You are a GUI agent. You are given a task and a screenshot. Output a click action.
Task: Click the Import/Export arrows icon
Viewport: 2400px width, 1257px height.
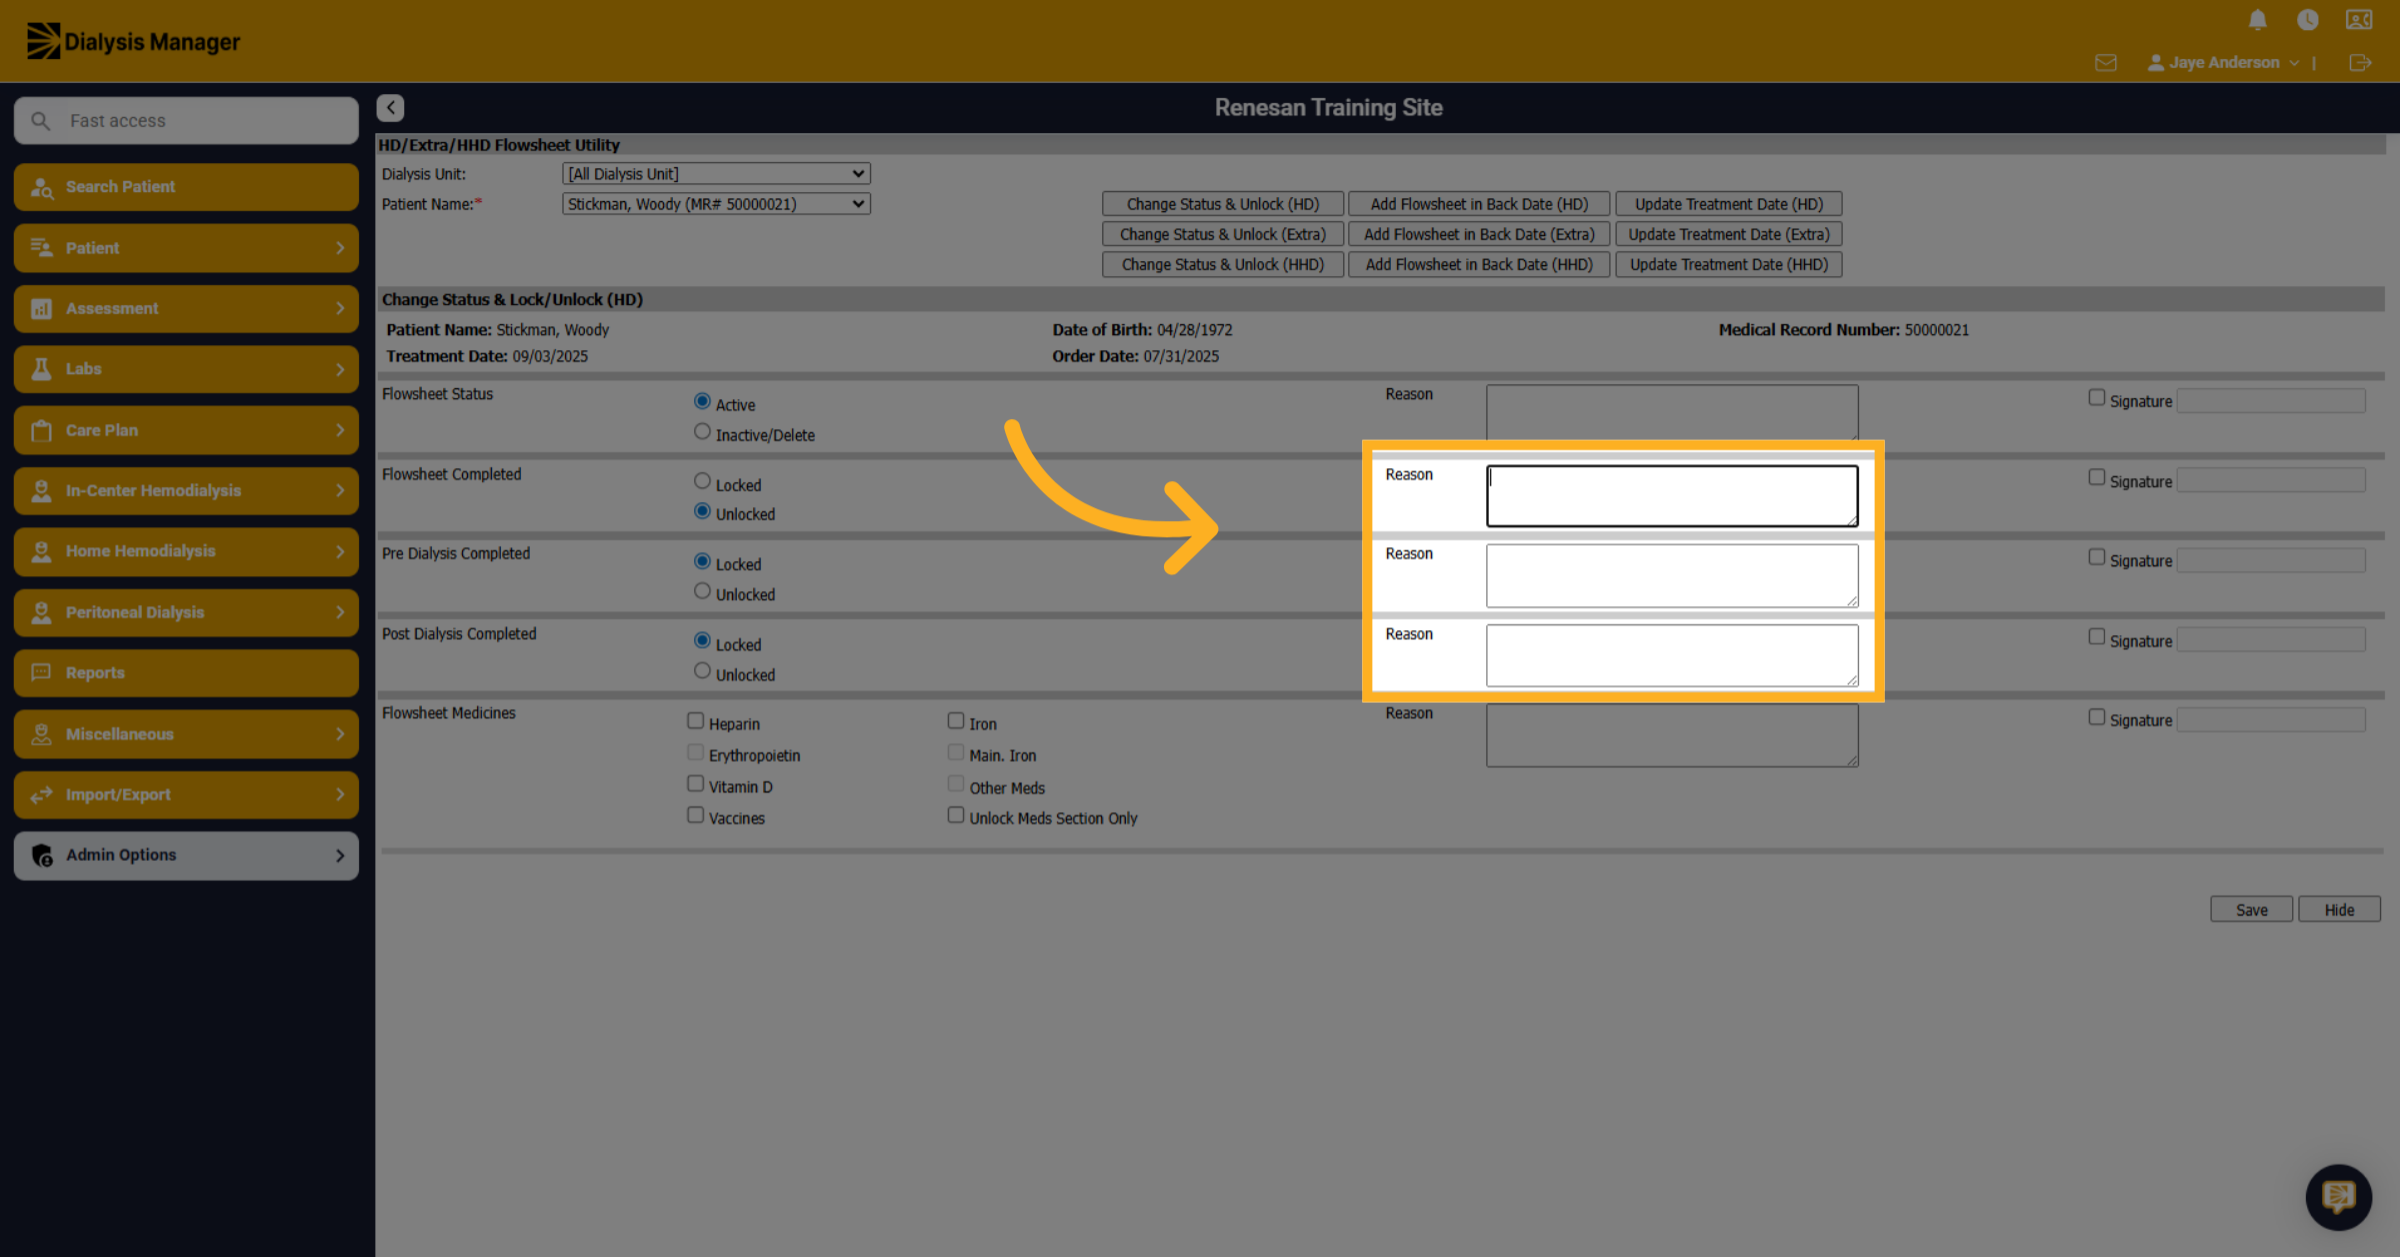pyautogui.click(x=41, y=795)
